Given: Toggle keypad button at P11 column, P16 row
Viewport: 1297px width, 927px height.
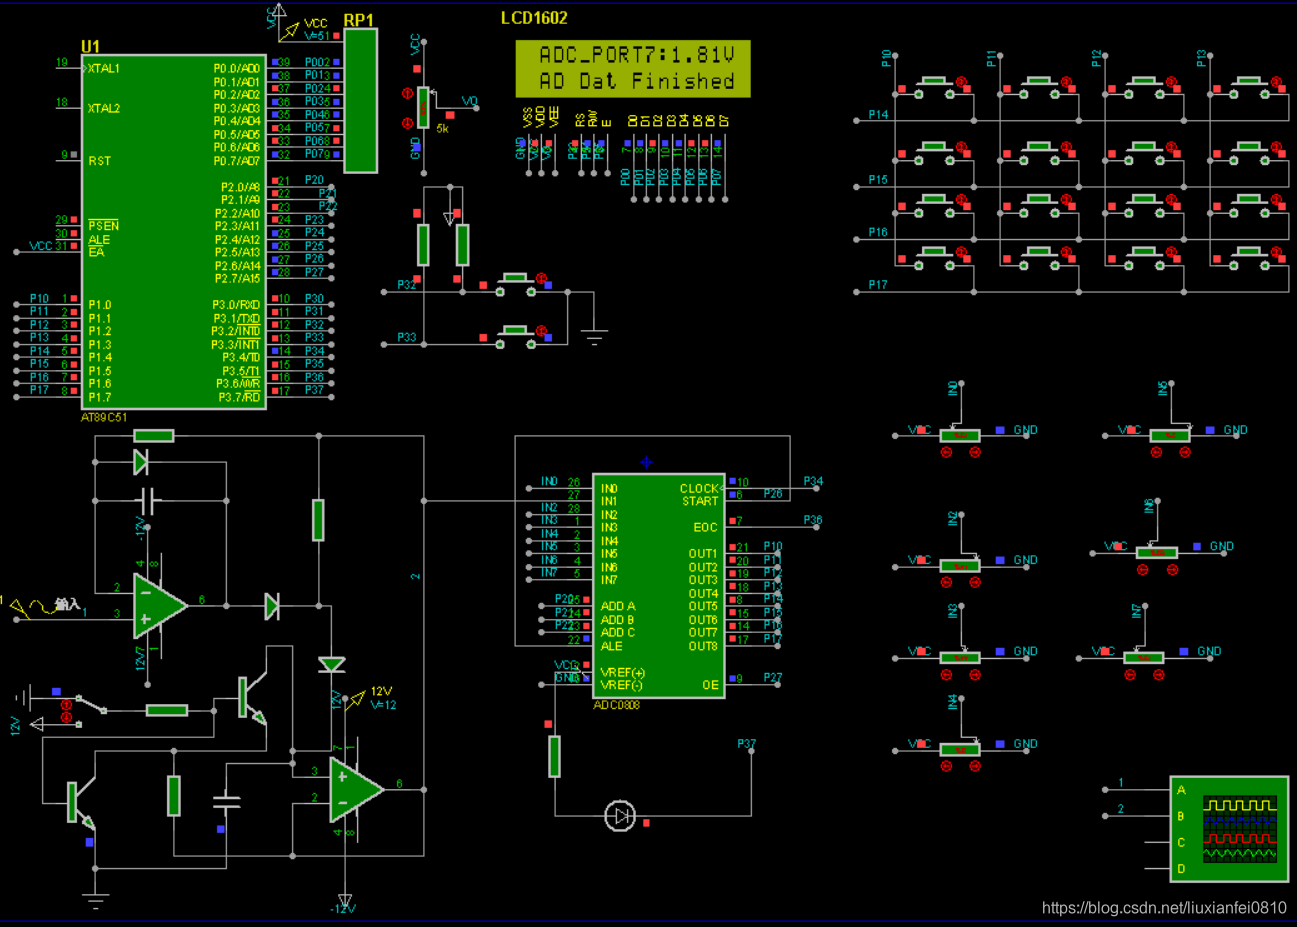Looking at the screenshot, I should [1039, 206].
